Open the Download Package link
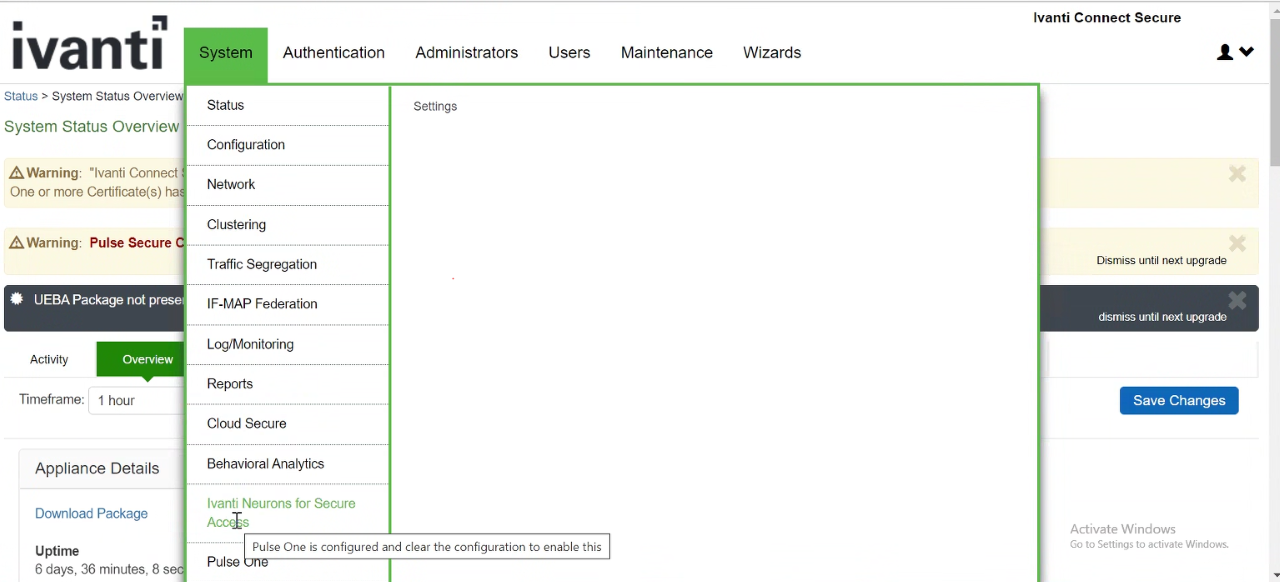The image size is (1280, 582). coord(91,513)
